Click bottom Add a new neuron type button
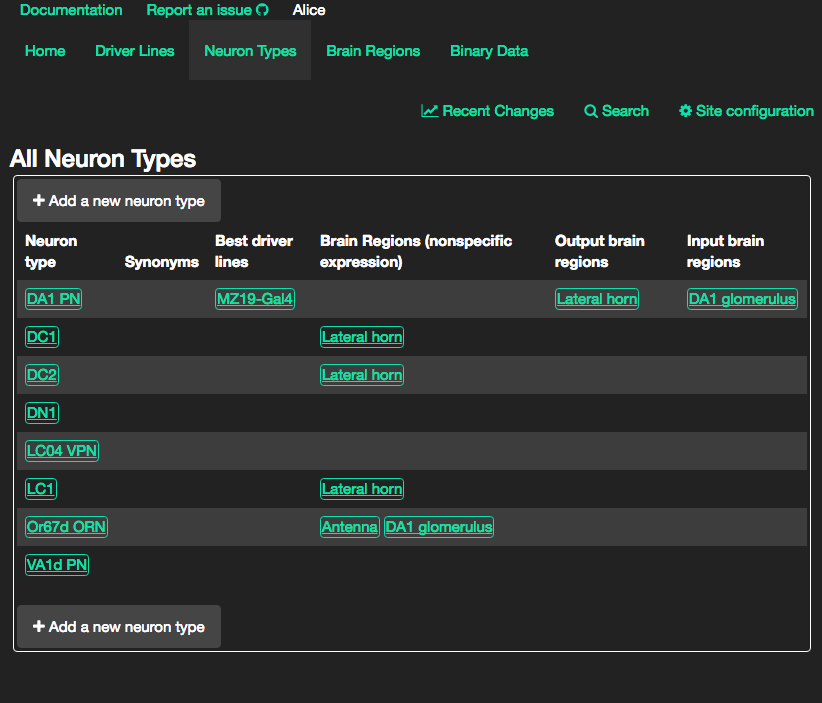This screenshot has height=703, width=822. click(x=119, y=626)
